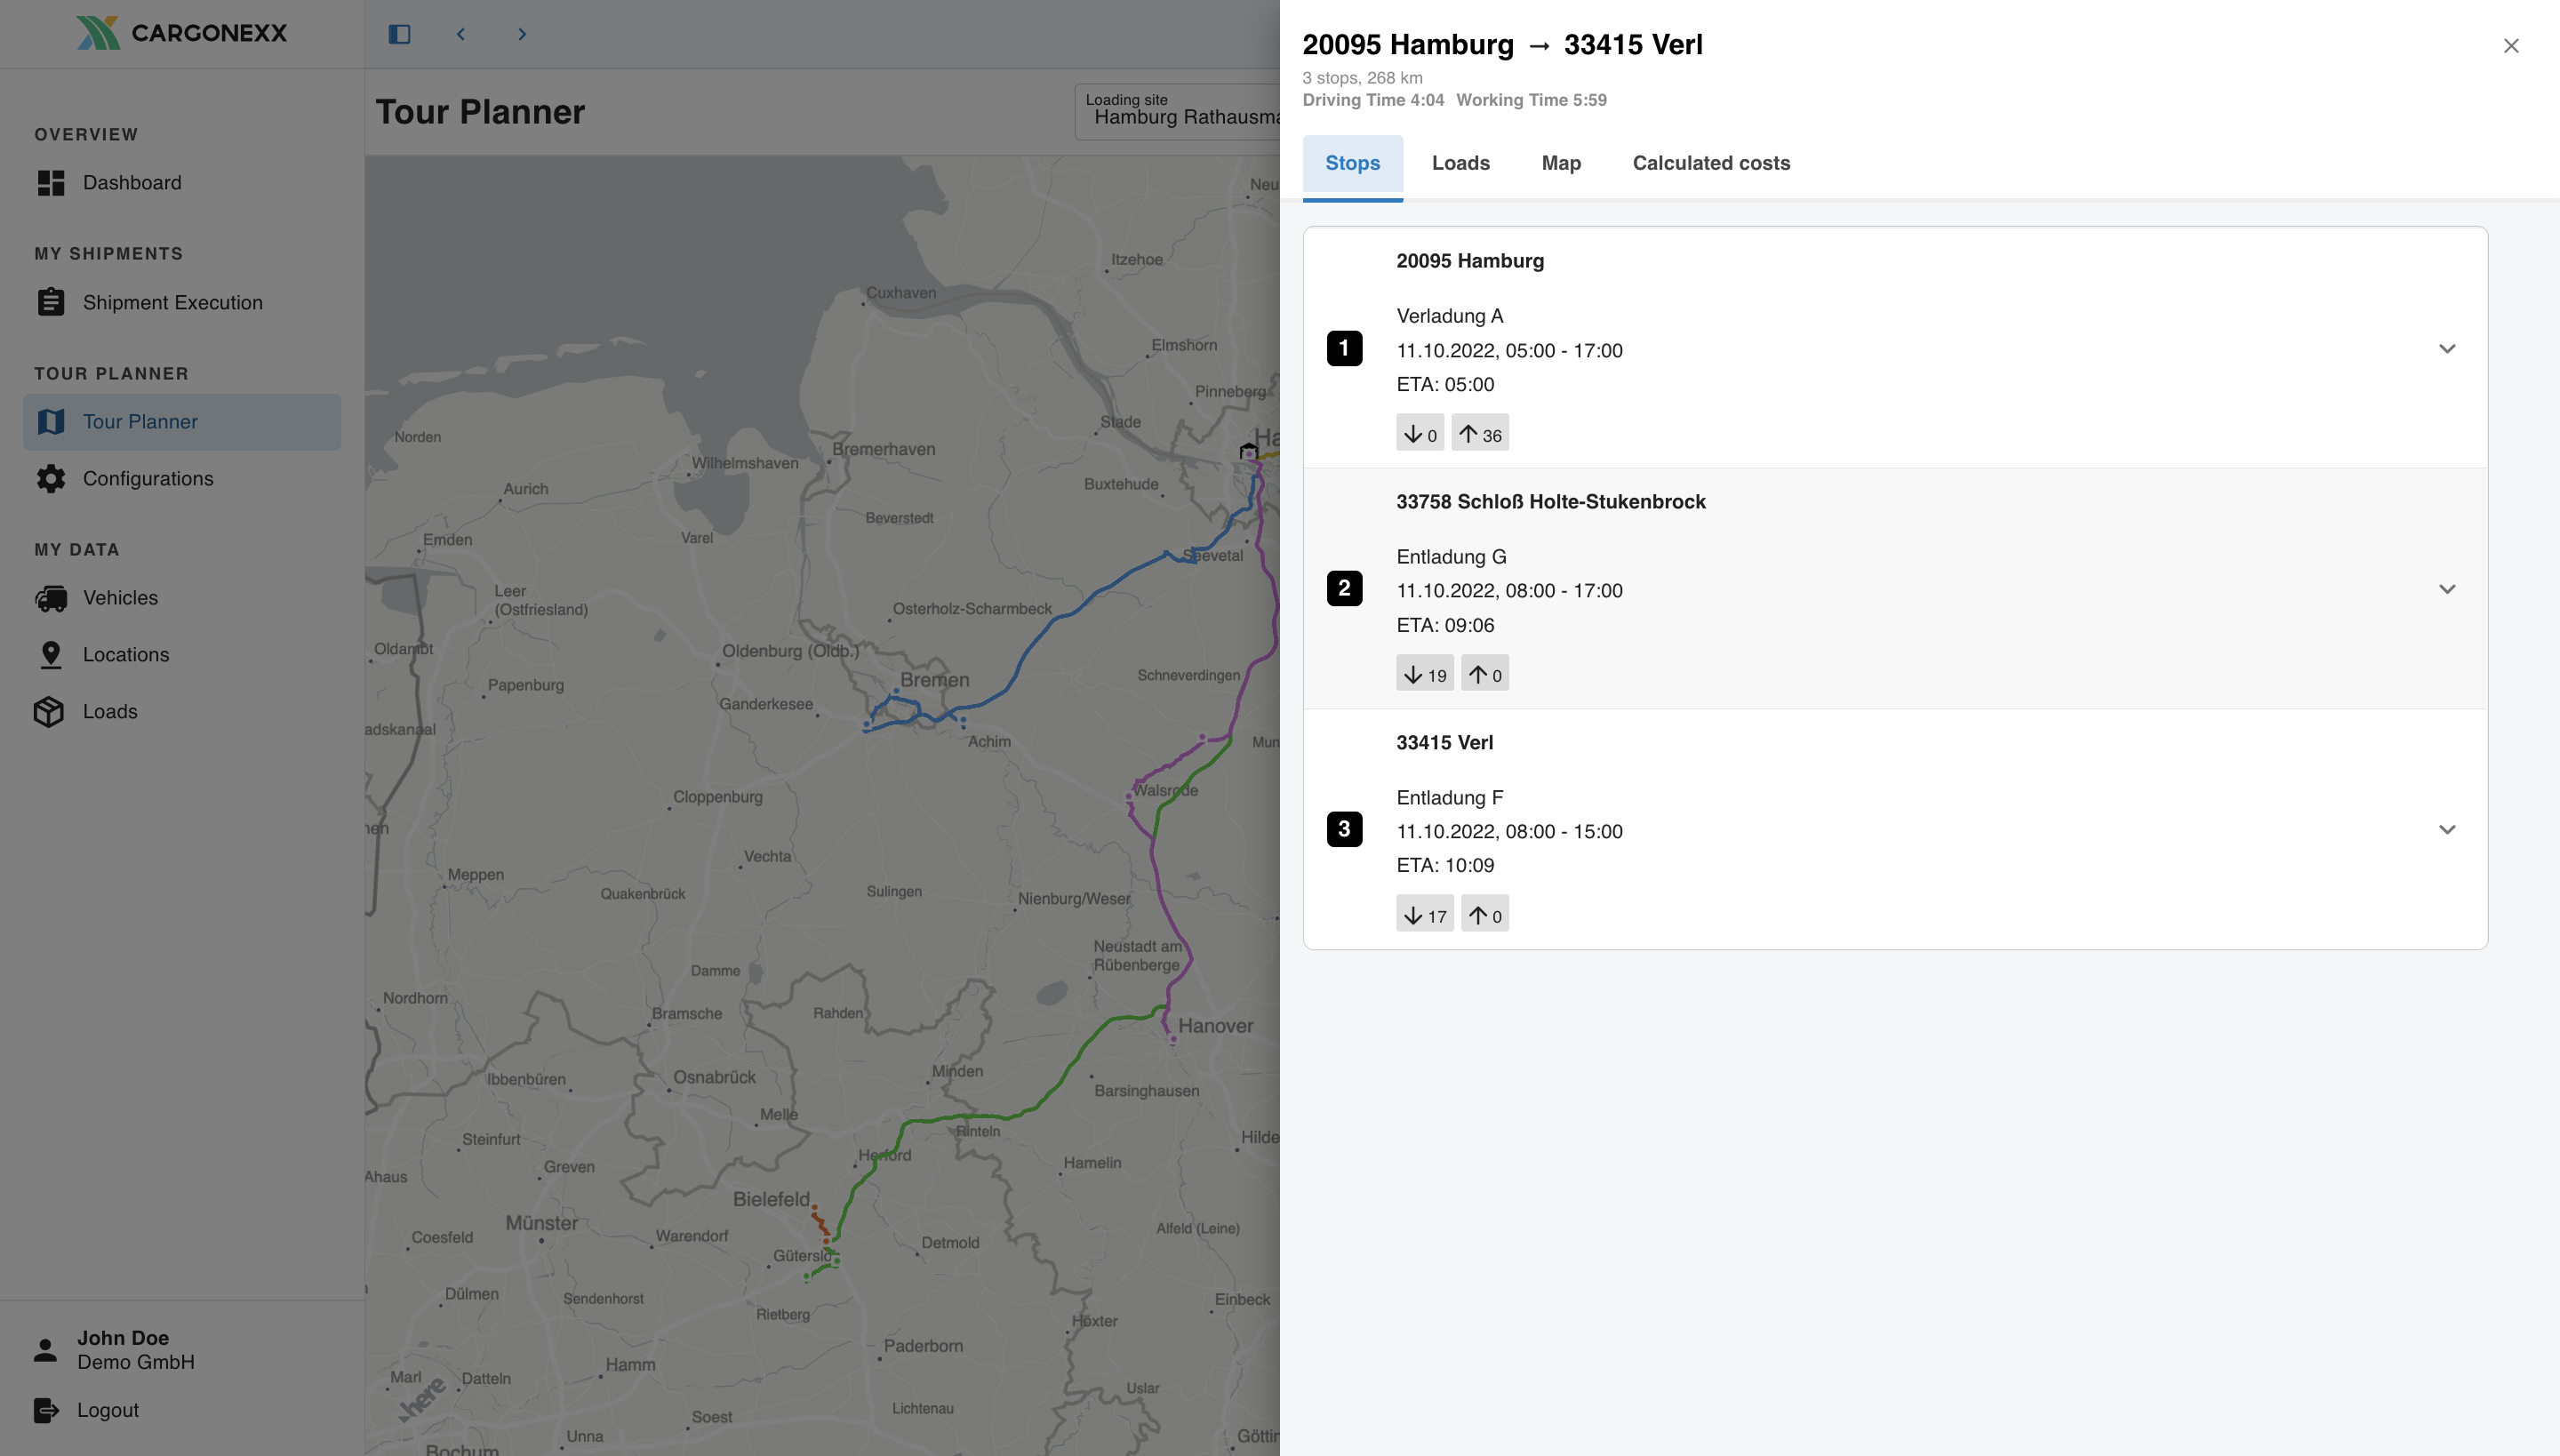Image resolution: width=2560 pixels, height=1456 pixels.
Task: Navigate back with left chevron
Action: pyautogui.click(x=461, y=34)
